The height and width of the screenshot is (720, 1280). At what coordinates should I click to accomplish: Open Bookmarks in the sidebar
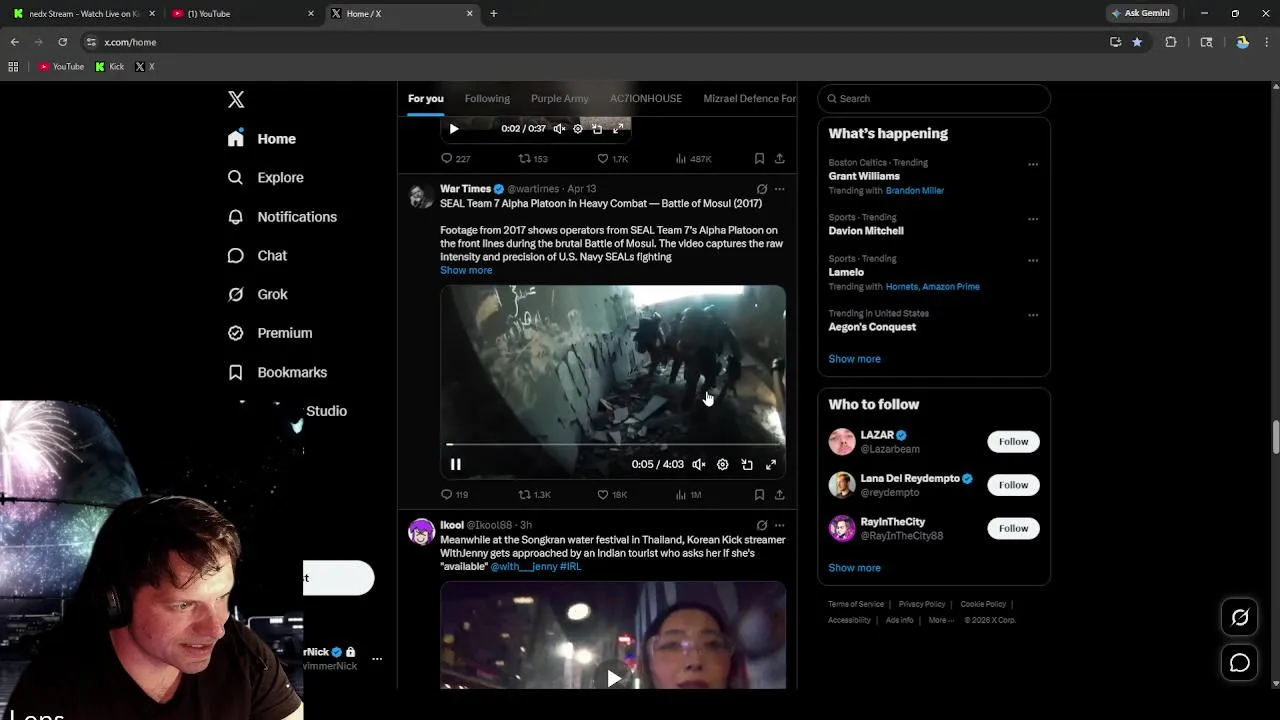click(278, 372)
